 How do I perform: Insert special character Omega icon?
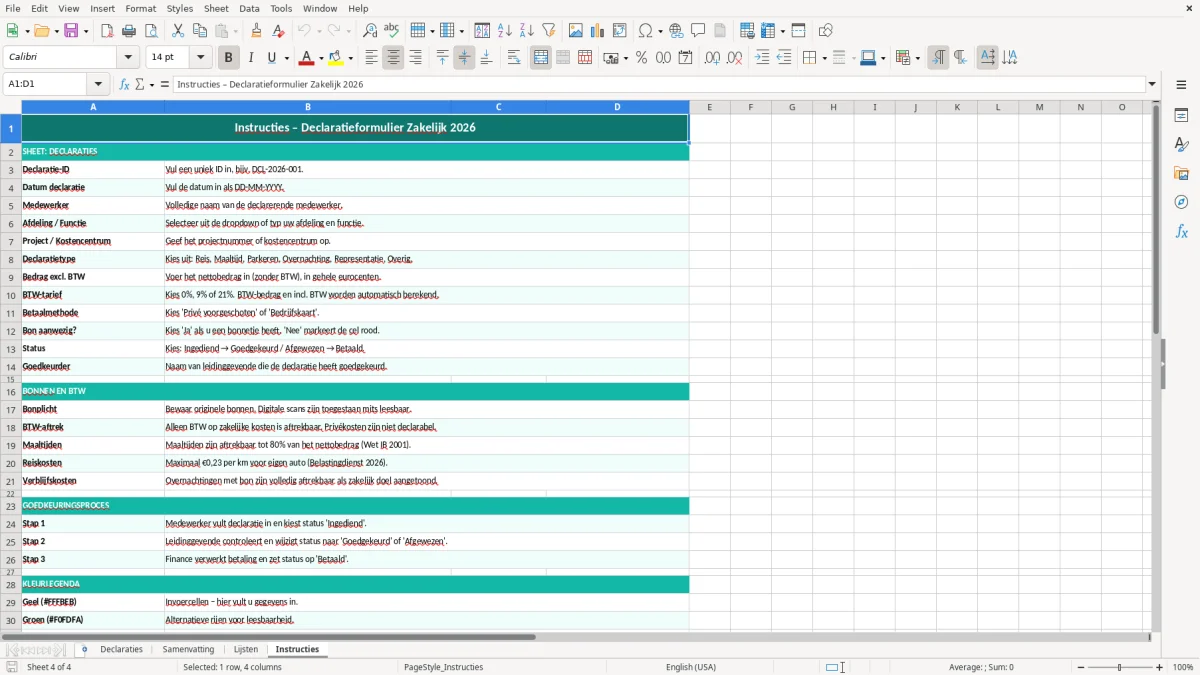click(645, 31)
